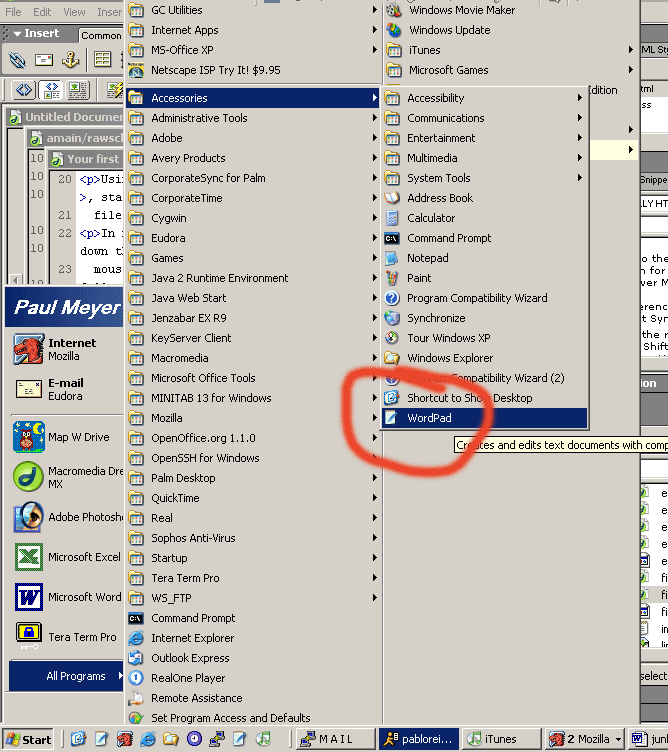Screen dimensions: 668x752
Task: Click Show Desktop in Quick Launch bar
Action: pyautogui.click(x=78, y=739)
